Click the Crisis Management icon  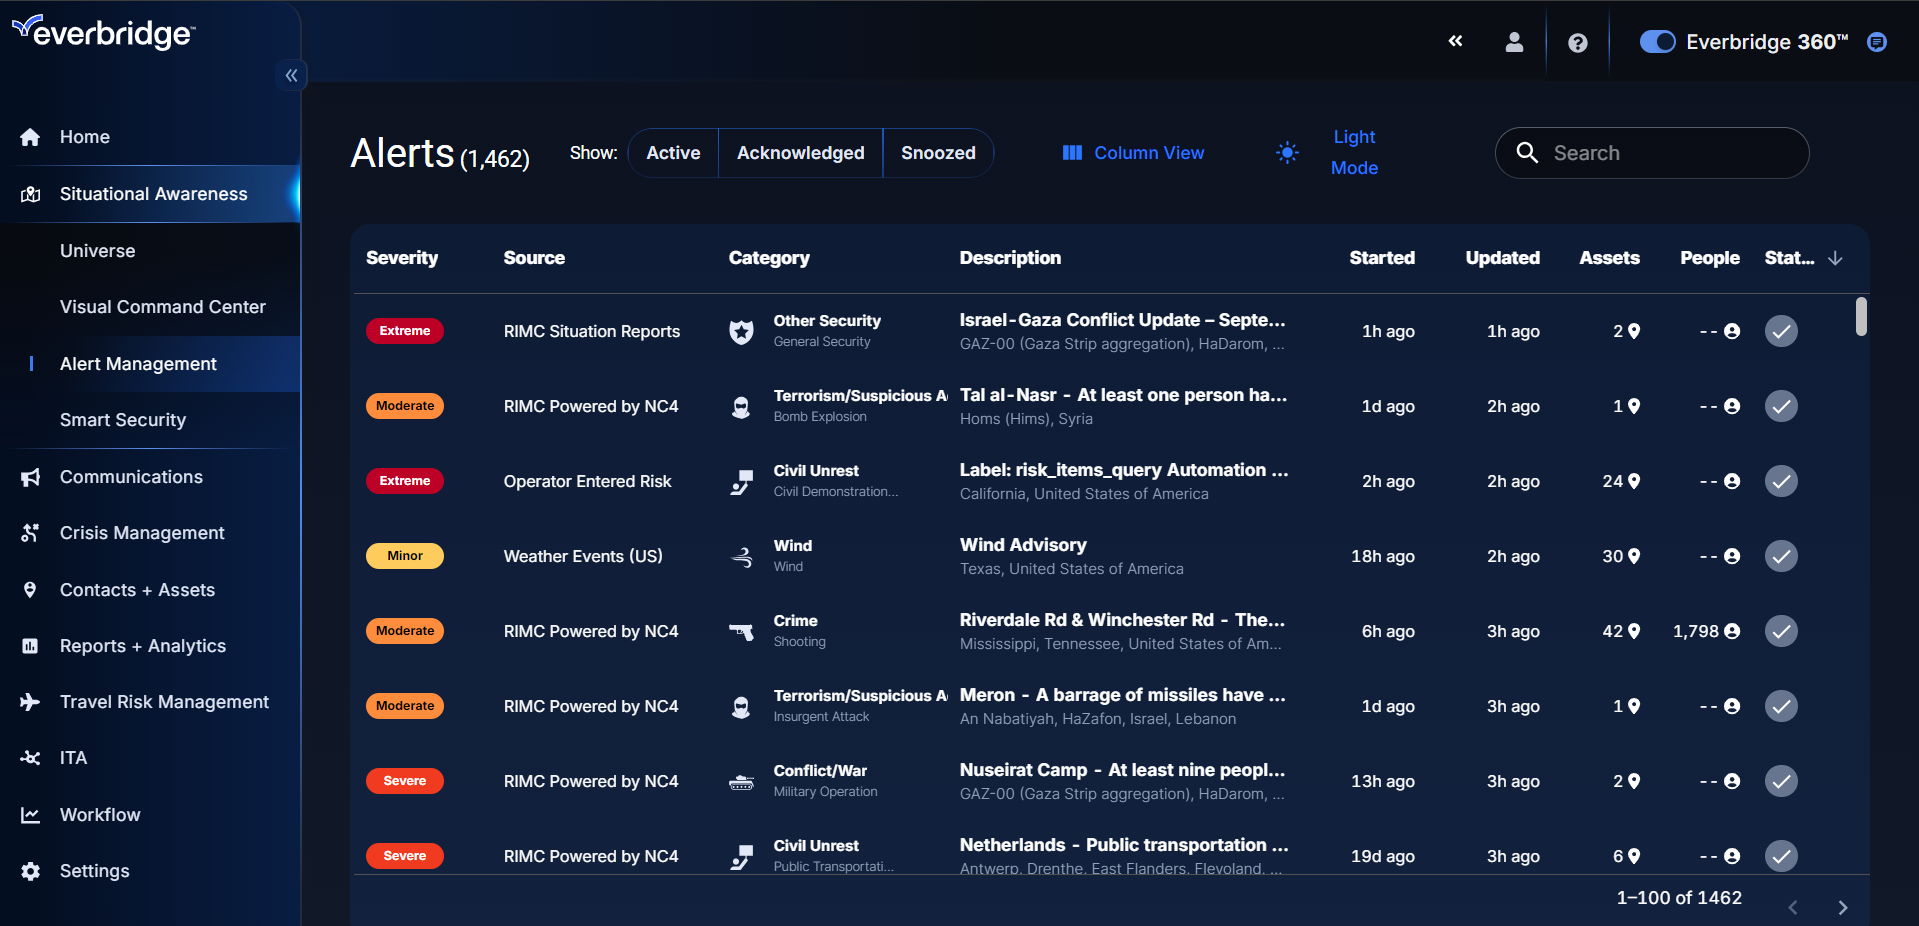pyautogui.click(x=30, y=533)
